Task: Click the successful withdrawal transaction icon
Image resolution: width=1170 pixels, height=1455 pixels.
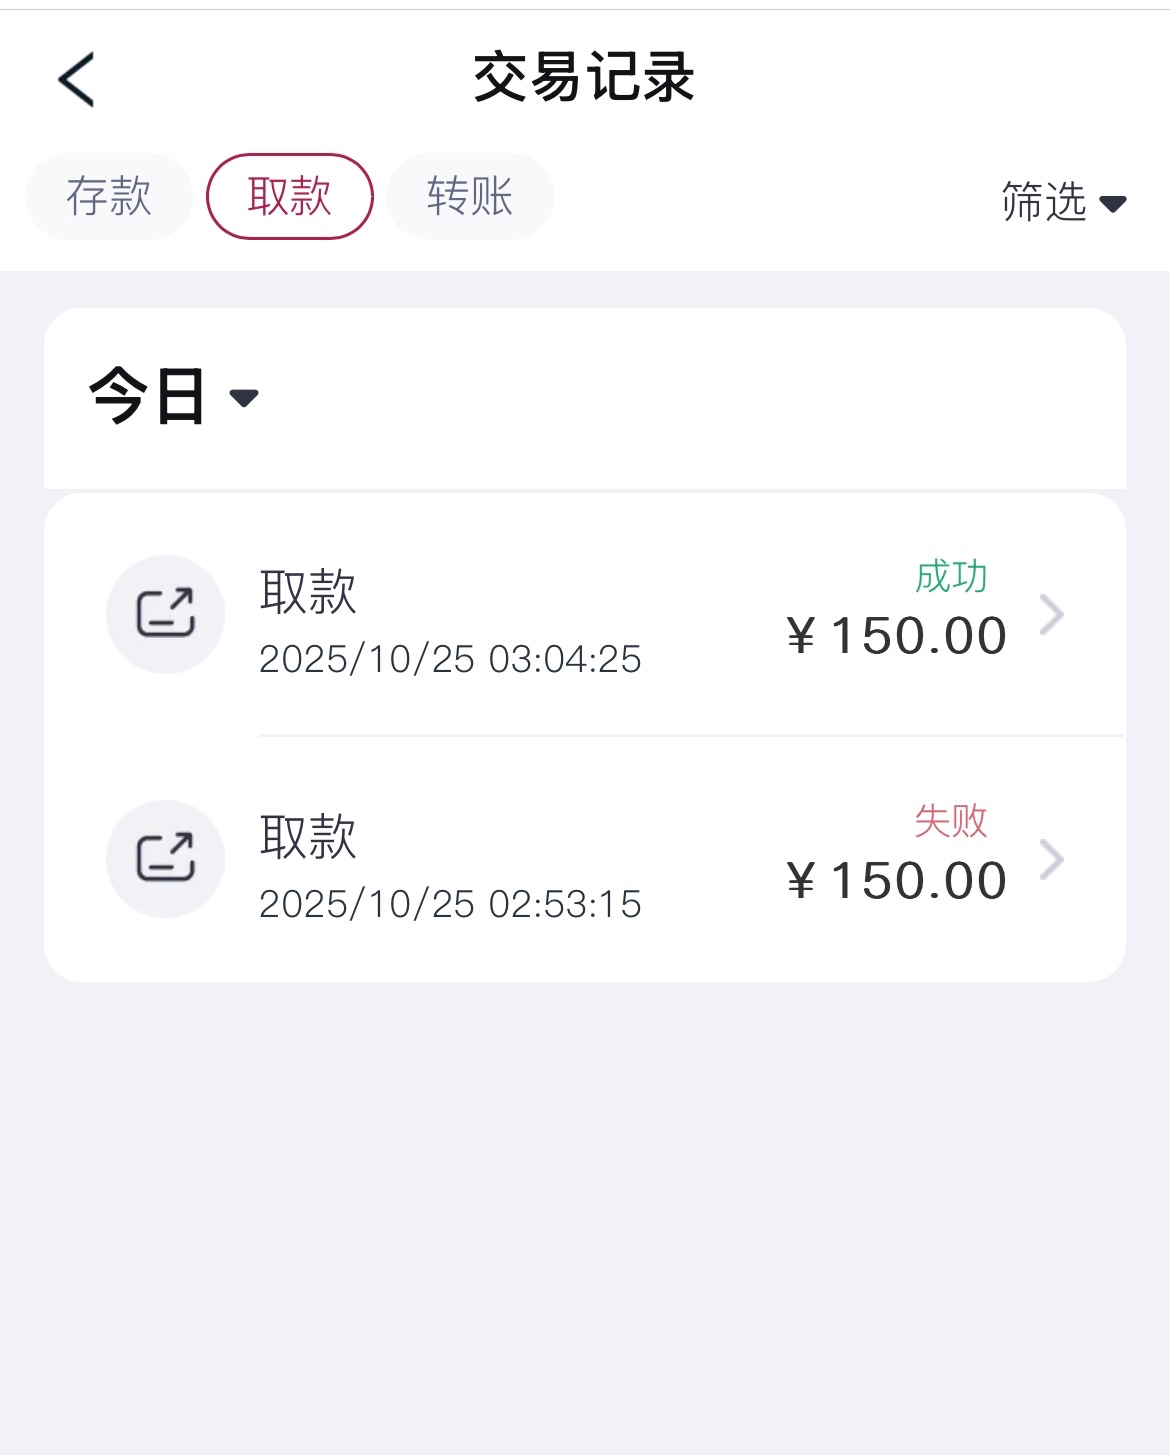Action: 165,614
